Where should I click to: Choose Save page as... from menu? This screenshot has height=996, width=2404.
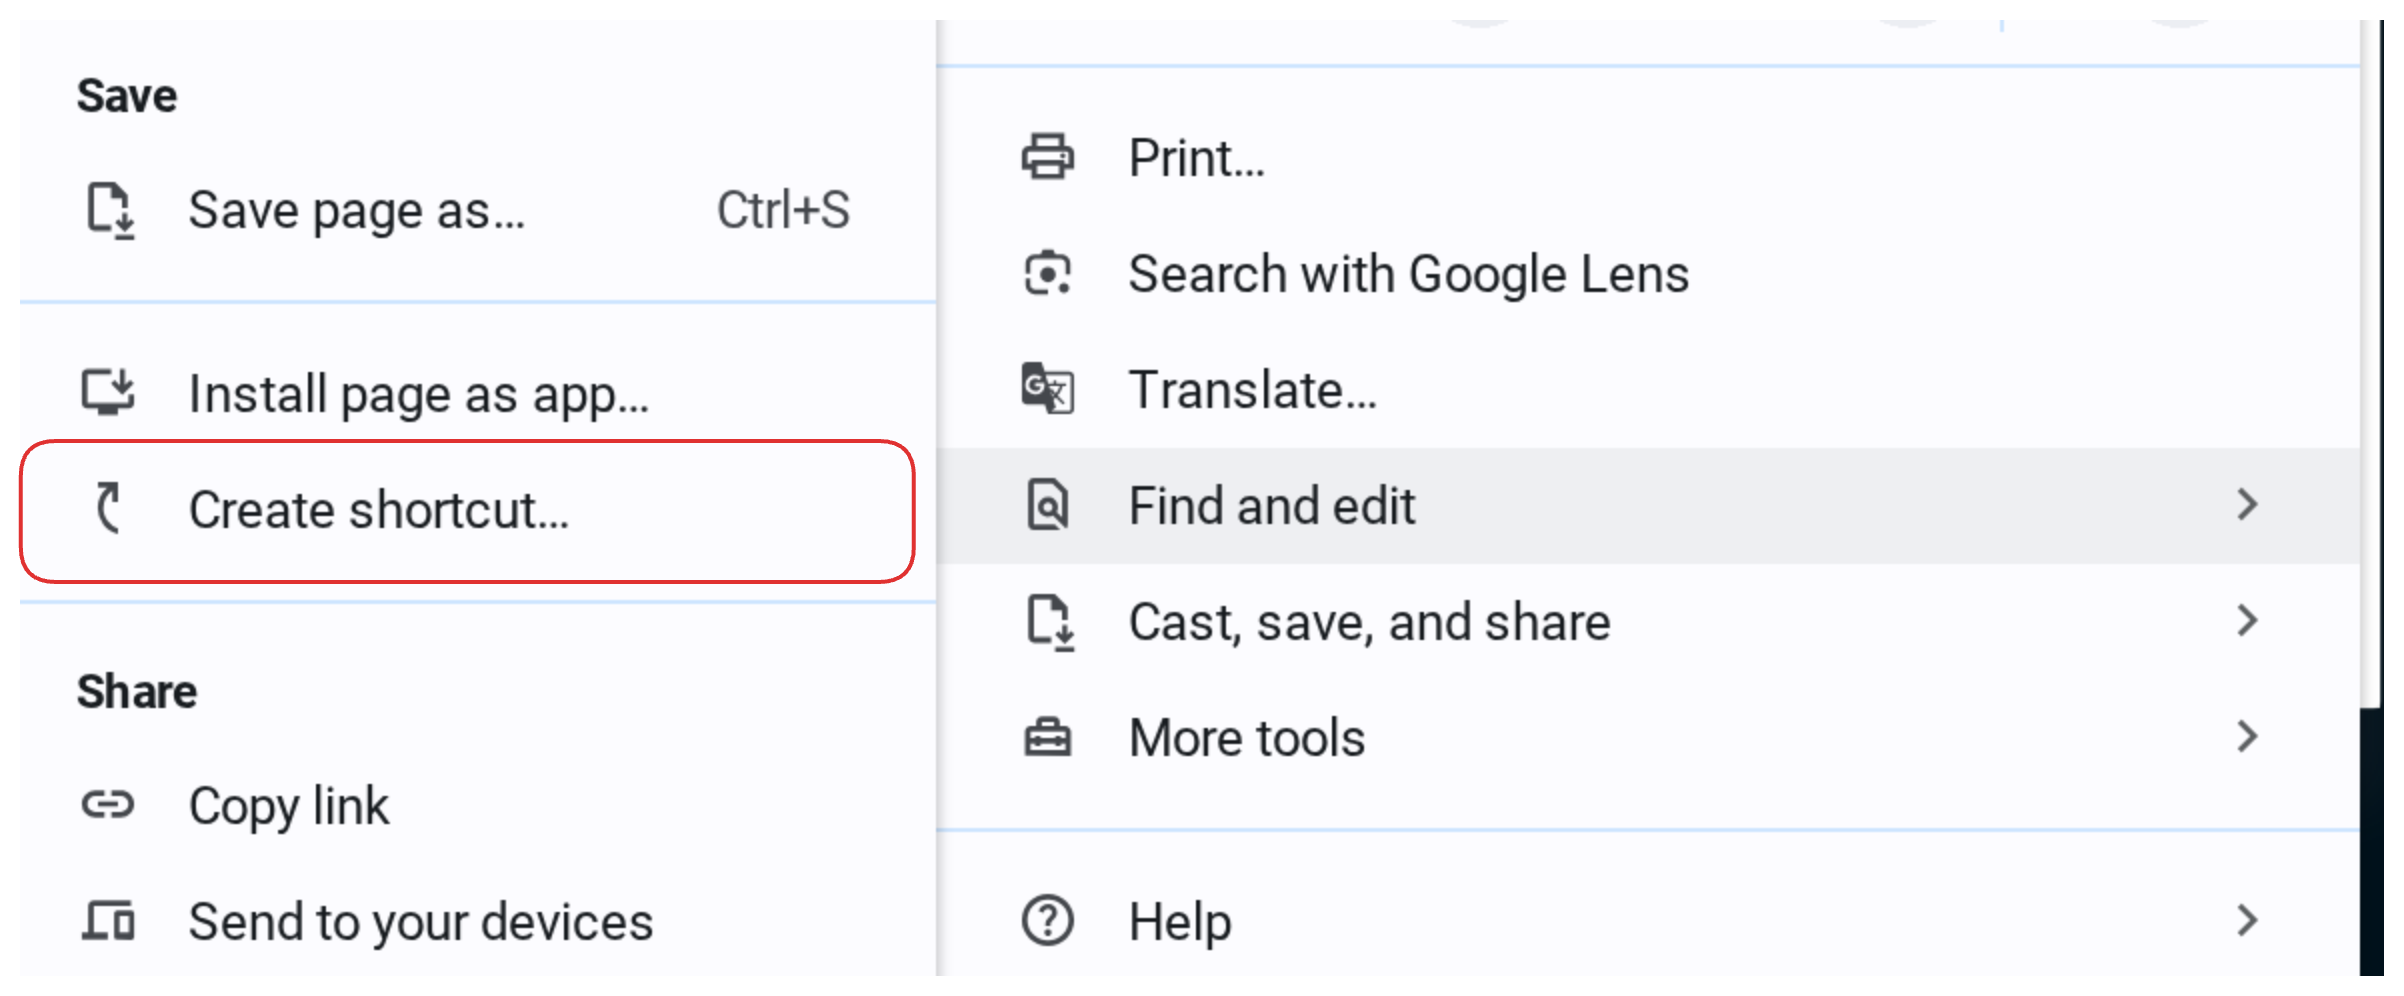click(356, 211)
